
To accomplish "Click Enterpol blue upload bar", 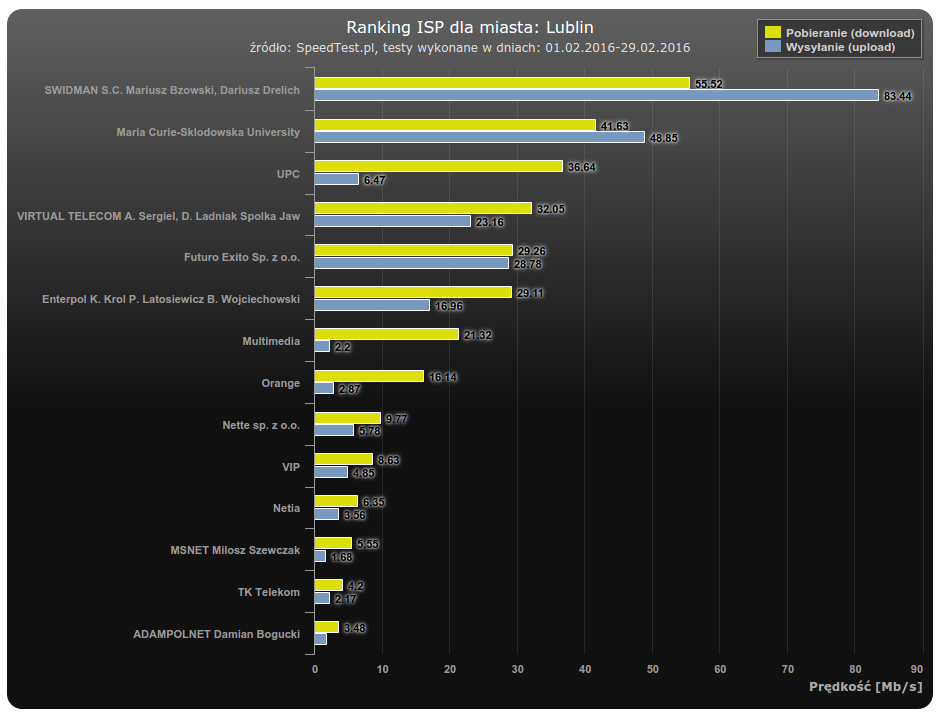I will [x=372, y=305].
